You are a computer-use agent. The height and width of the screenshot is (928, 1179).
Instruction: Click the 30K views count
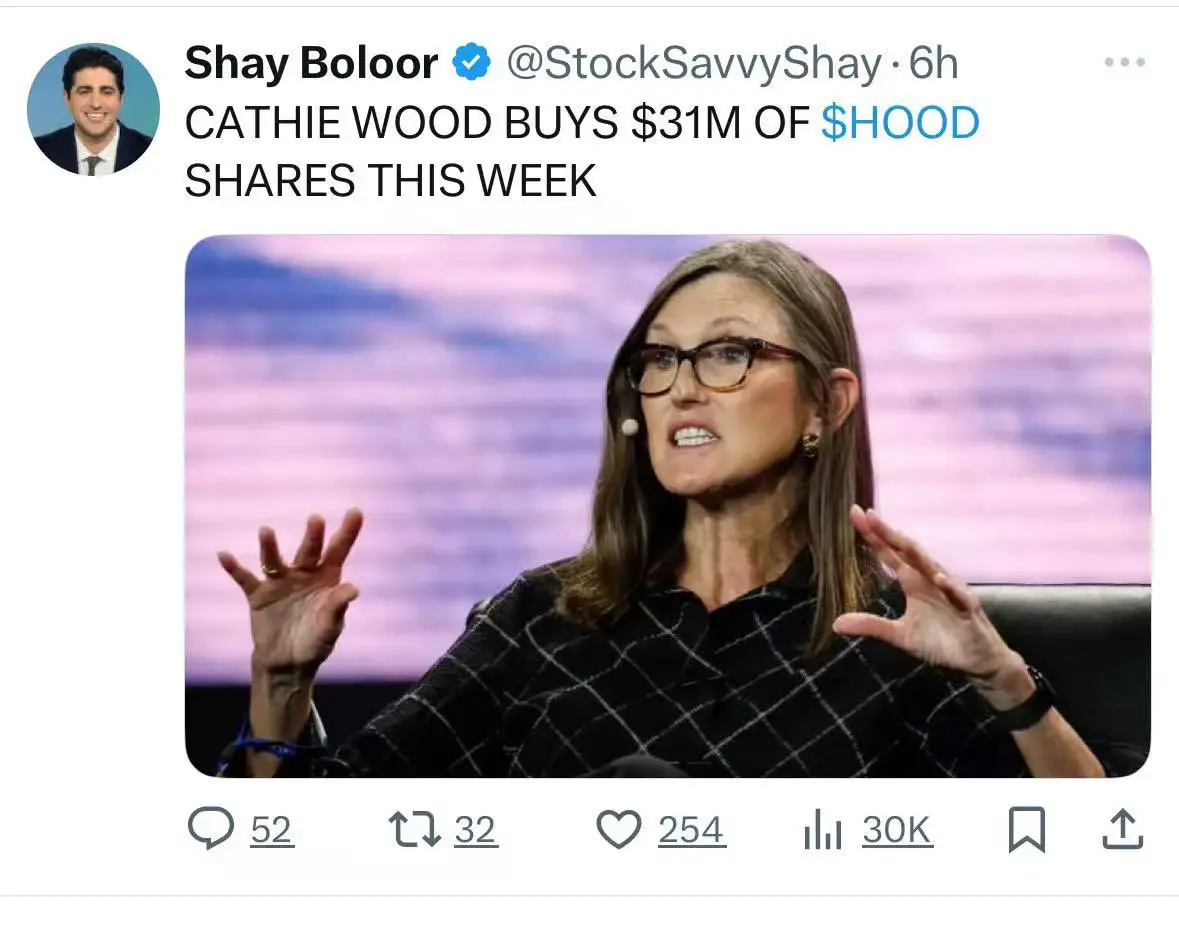(897, 830)
